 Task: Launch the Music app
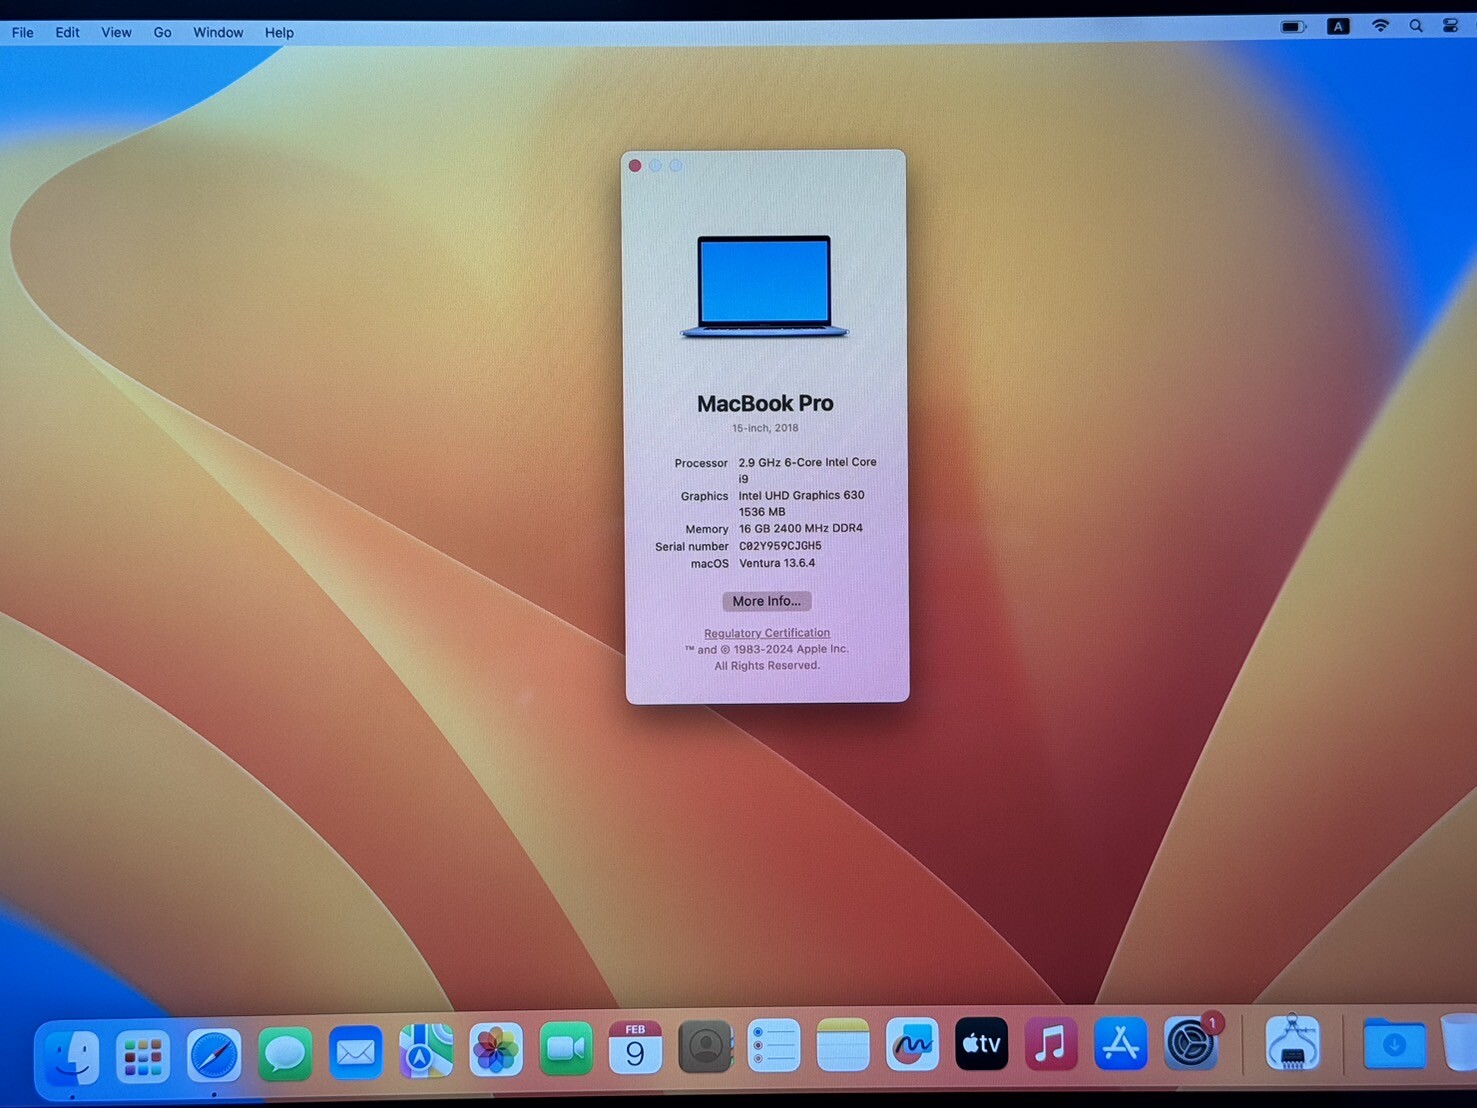click(1051, 1044)
